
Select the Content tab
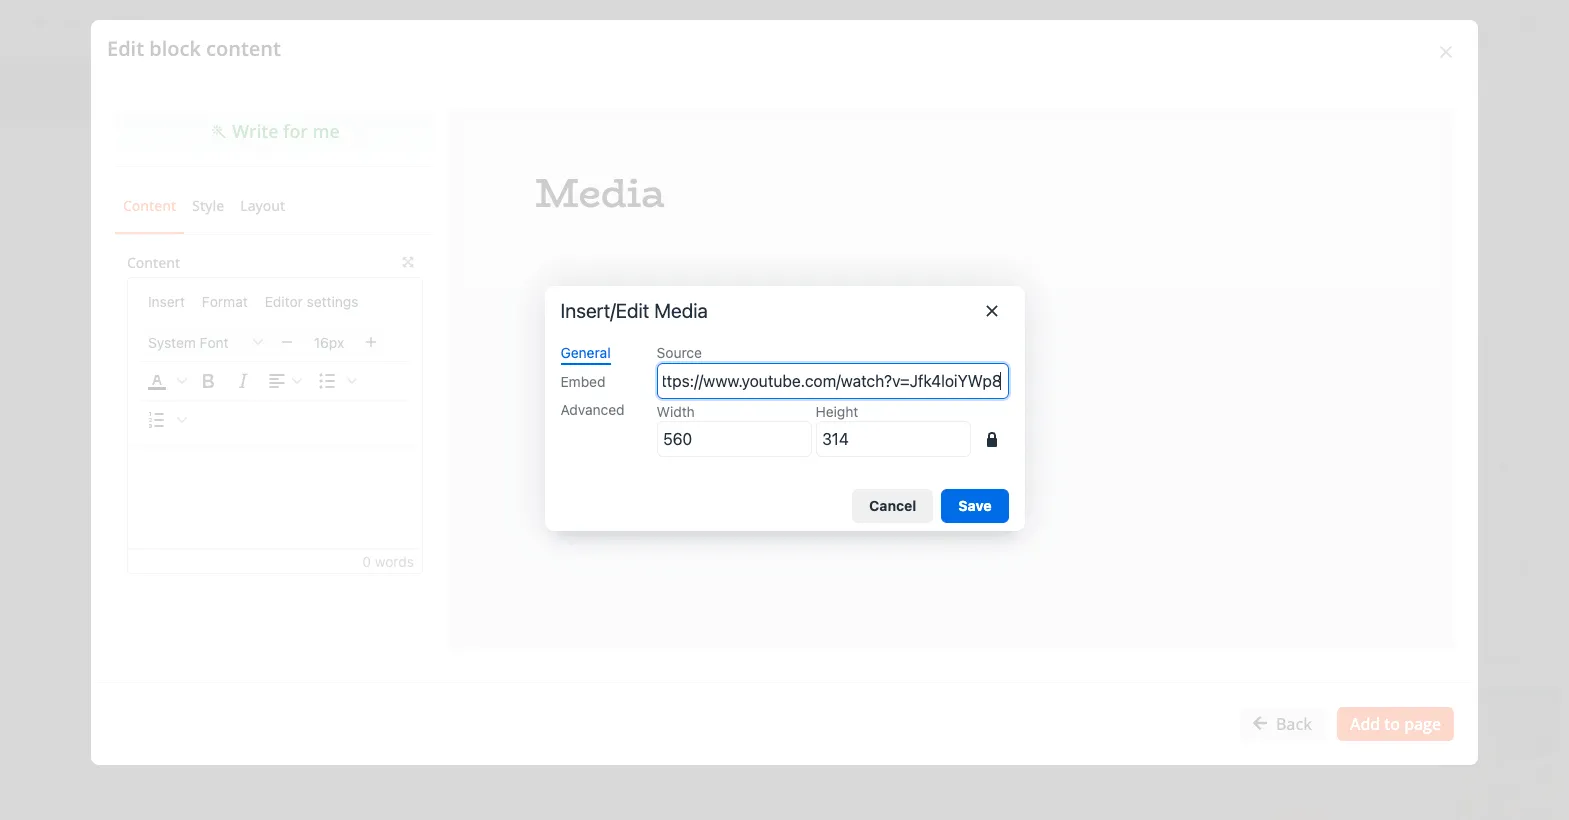149,206
